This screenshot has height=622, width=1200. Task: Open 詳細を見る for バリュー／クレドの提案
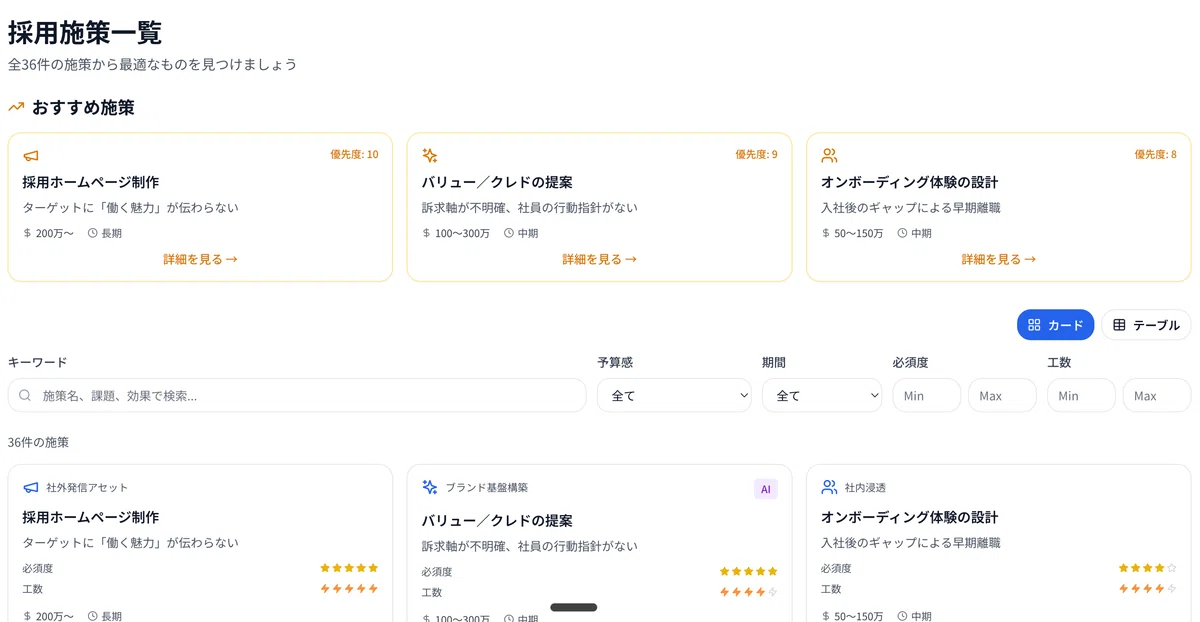(x=599, y=259)
